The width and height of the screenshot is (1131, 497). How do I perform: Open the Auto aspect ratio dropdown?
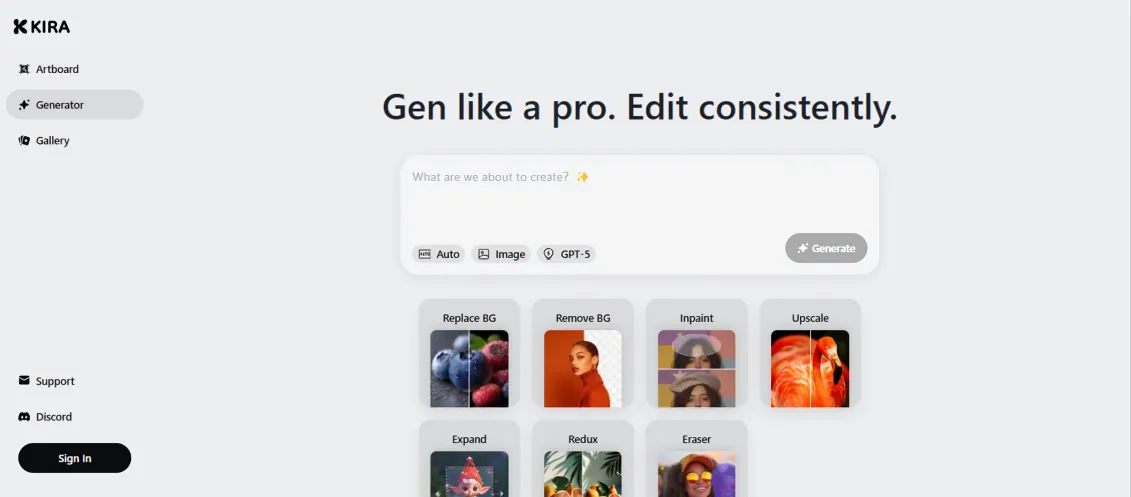(439, 254)
